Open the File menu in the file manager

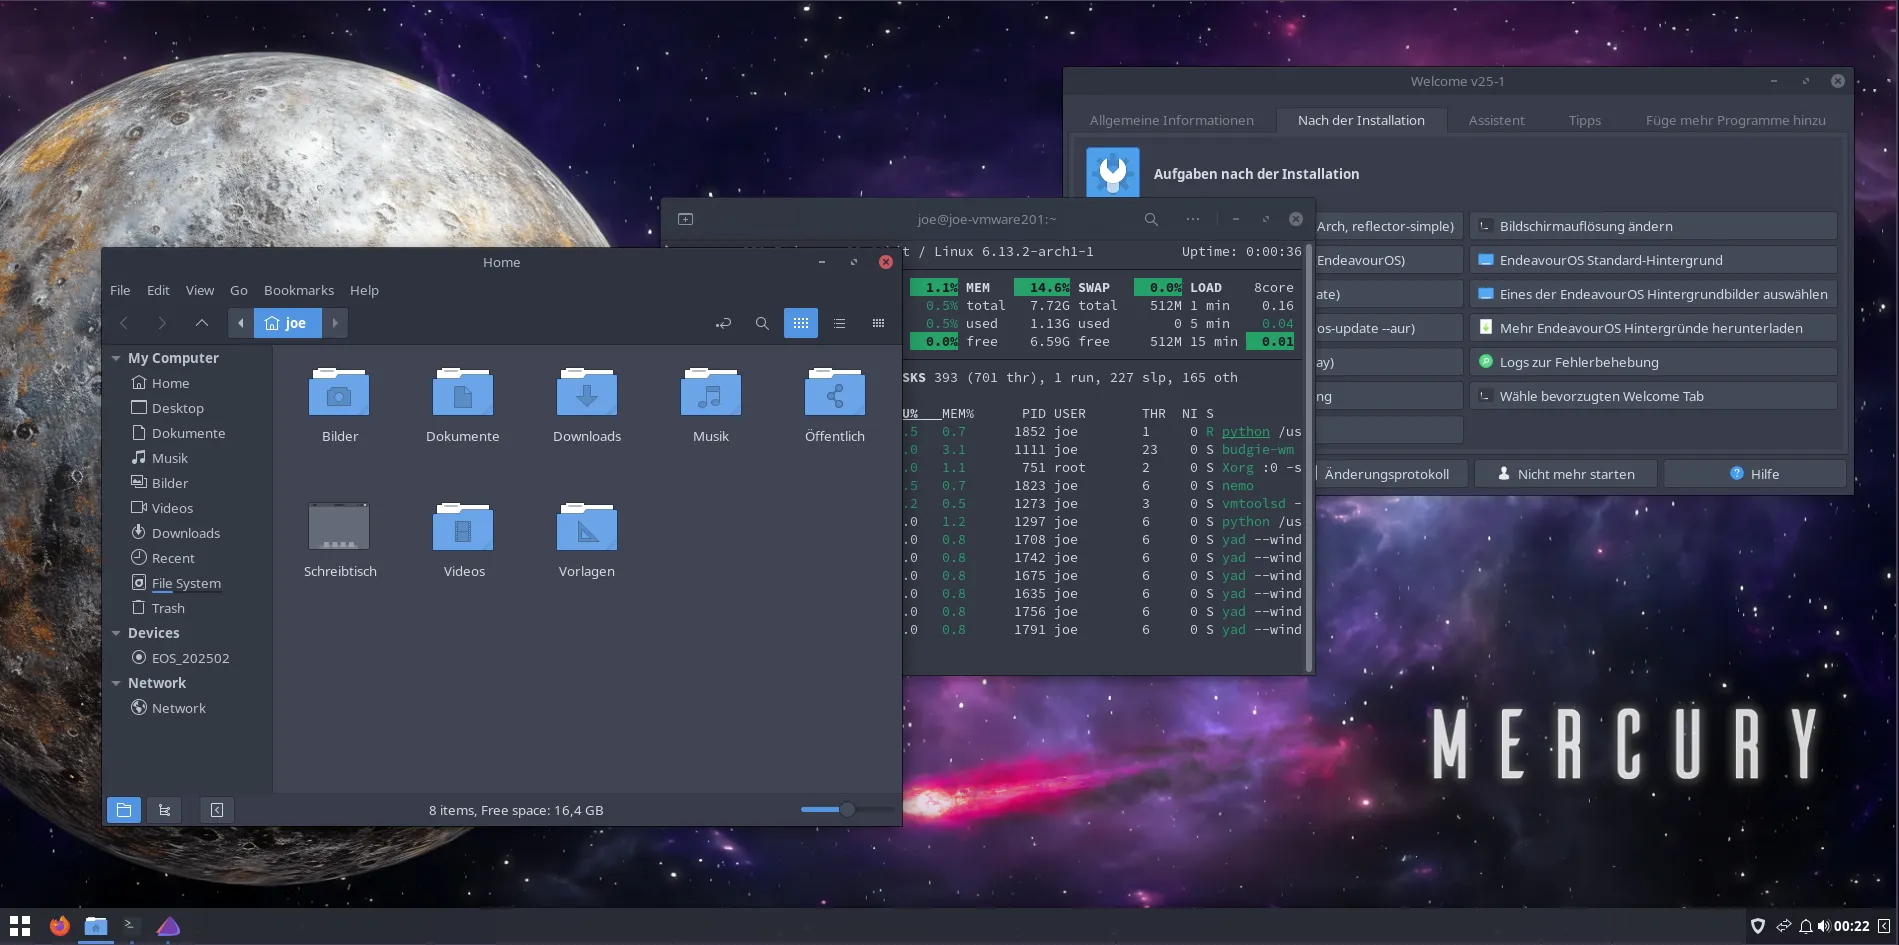coord(120,290)
